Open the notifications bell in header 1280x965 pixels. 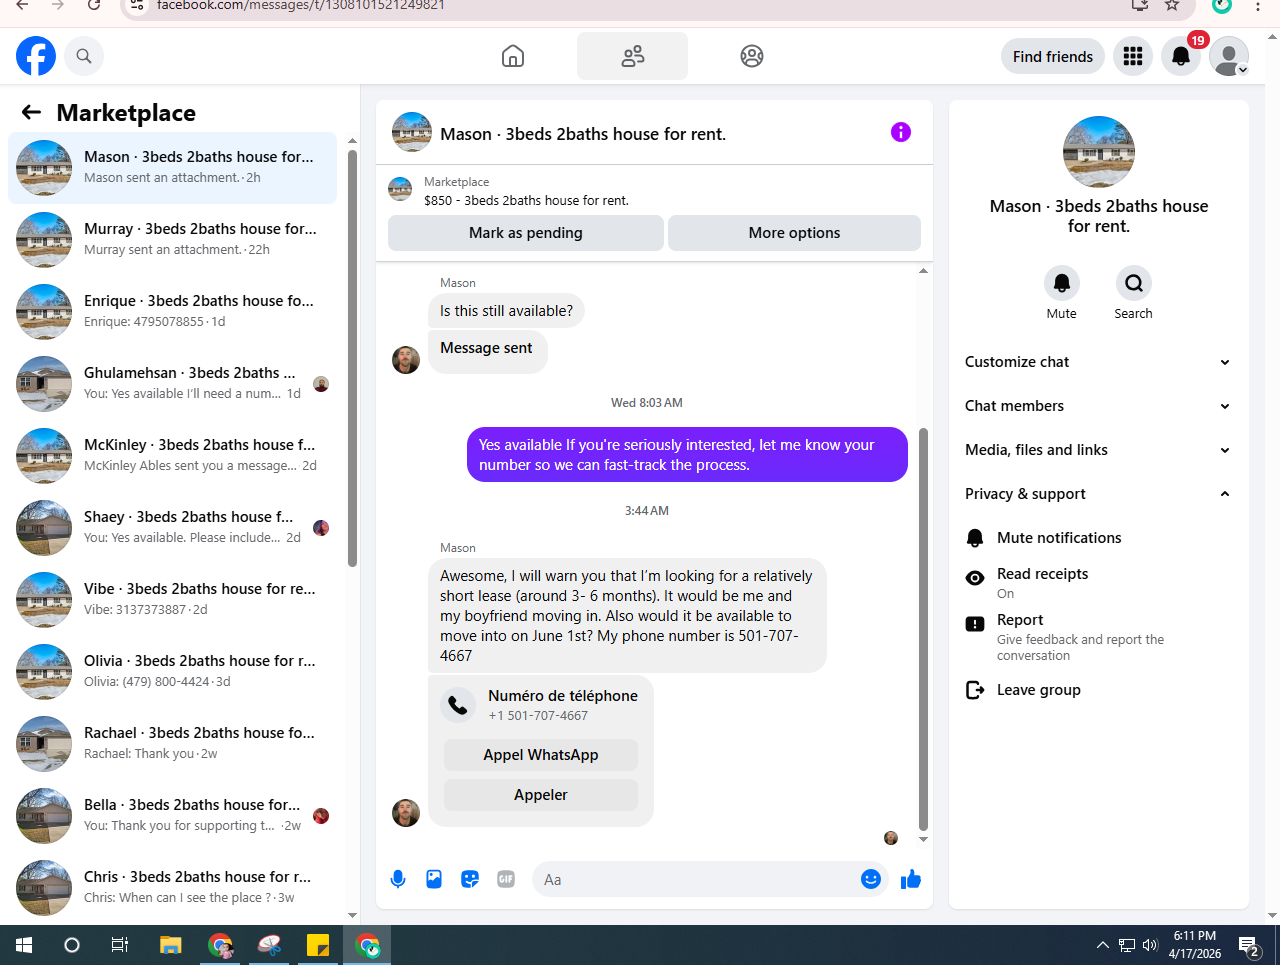(x=1181, y=56)
